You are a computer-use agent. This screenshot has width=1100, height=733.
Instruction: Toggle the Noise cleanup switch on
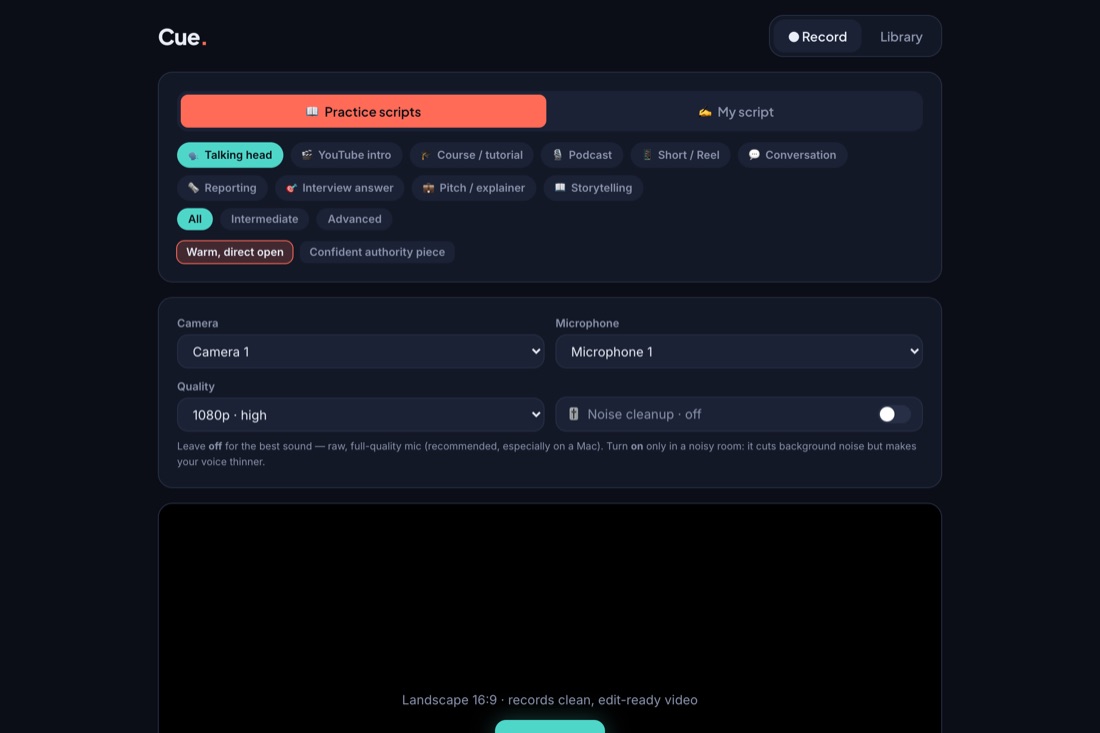(894, 415)
